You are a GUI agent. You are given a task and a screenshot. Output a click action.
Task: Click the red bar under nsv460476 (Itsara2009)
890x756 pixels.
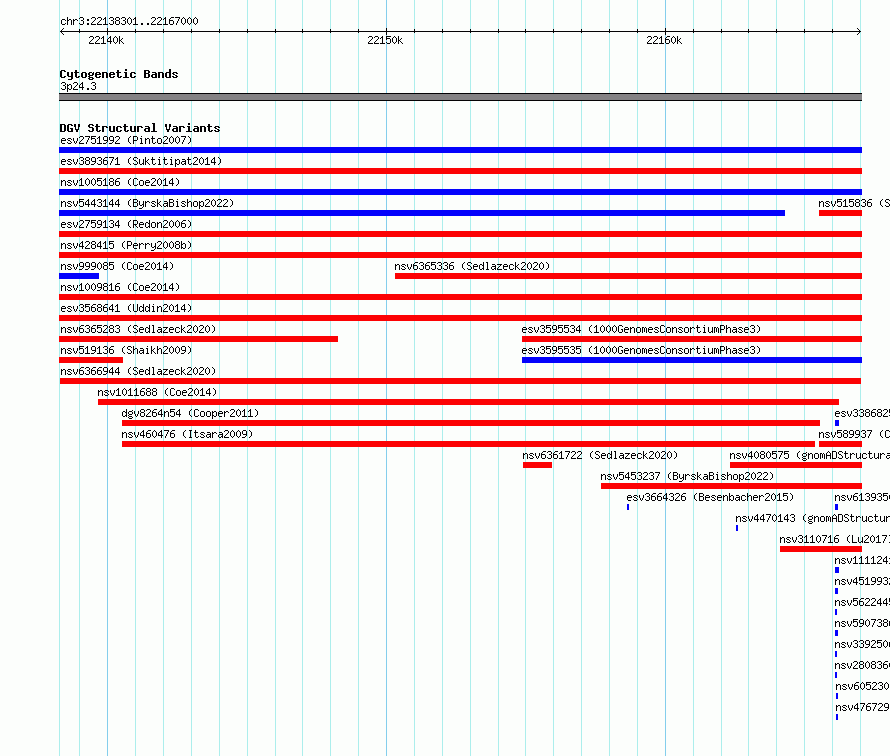[468, 444]
